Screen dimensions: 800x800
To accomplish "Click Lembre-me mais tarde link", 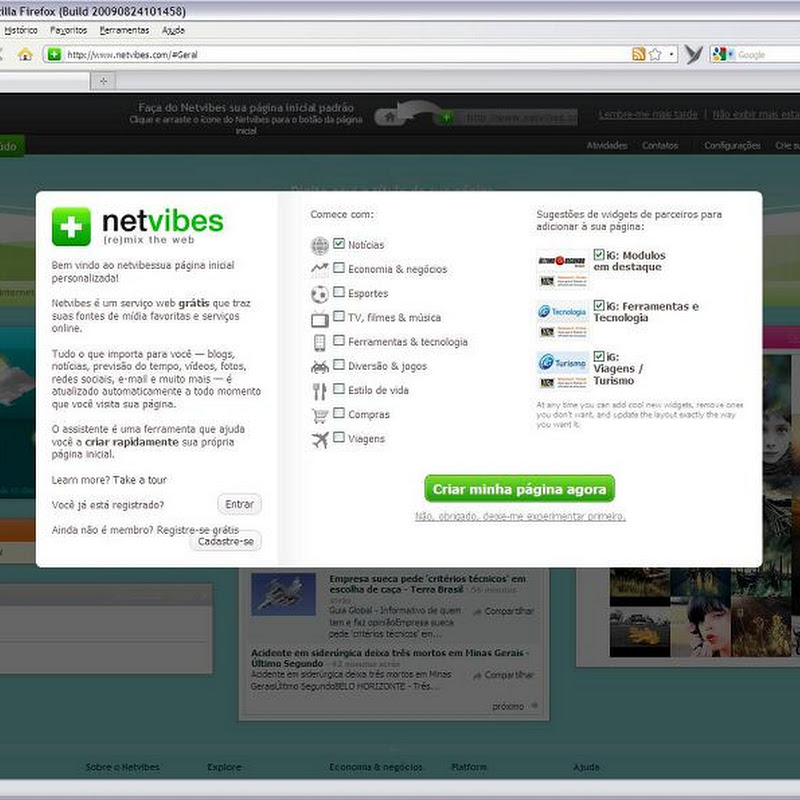I will pyautogui.click(x=648, y=114).
